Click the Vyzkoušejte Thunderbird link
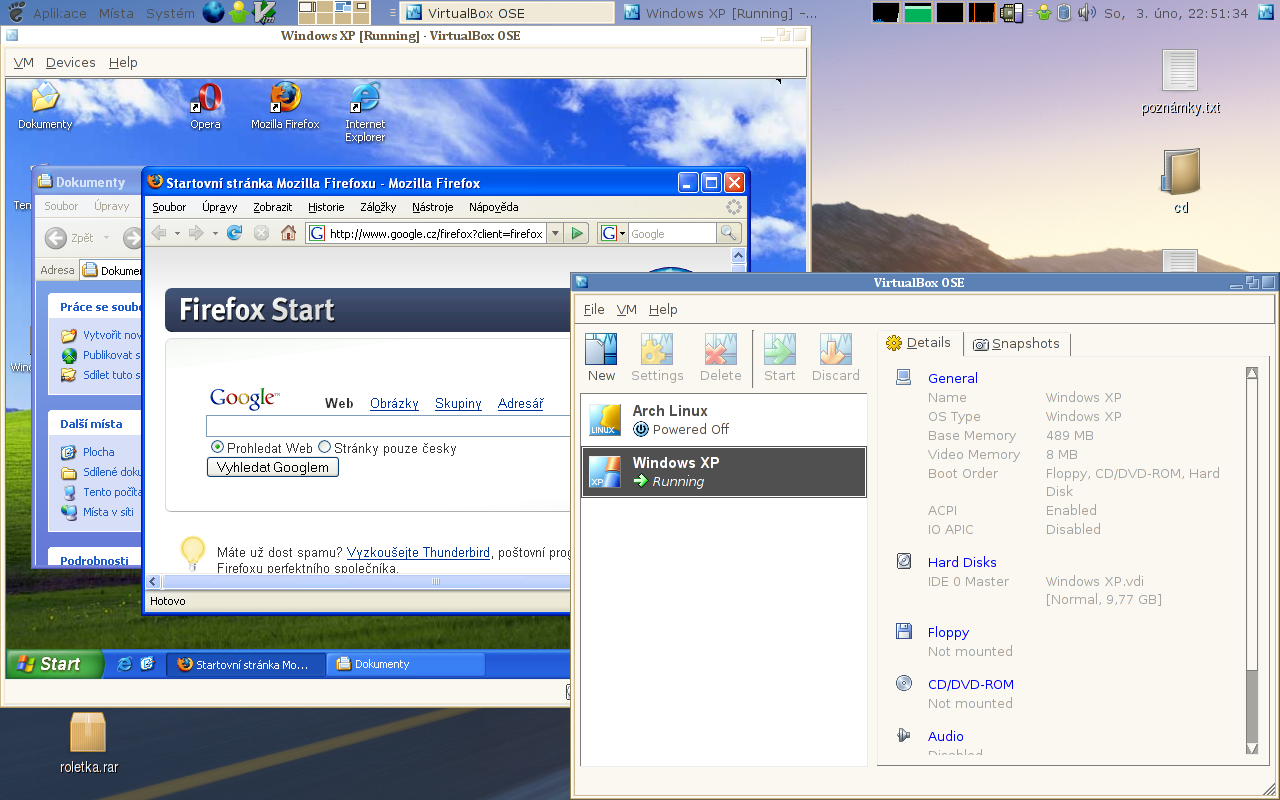Image resolution: width=1280 pixels, height=800 pixels. [418, 552]
